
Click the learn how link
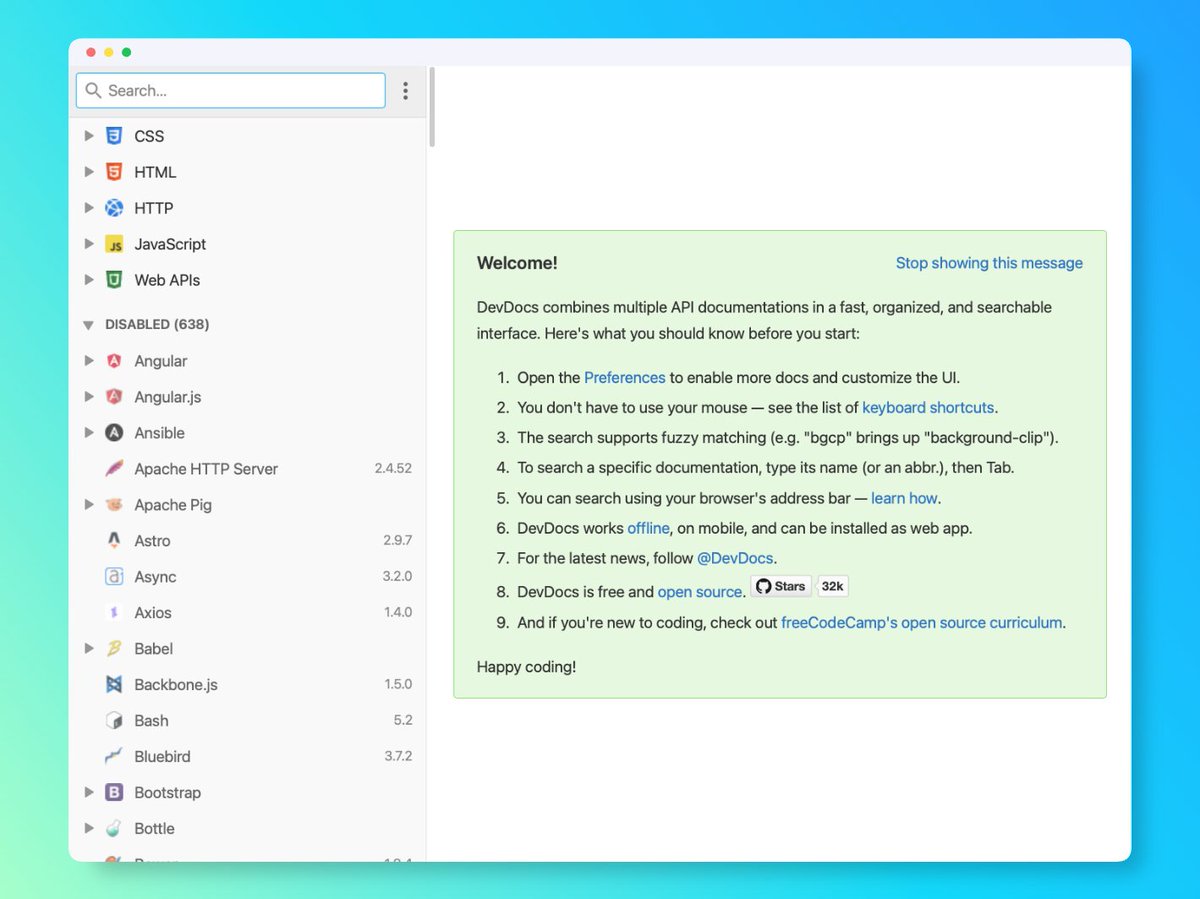pyautogui.click(x=904, y=498)
